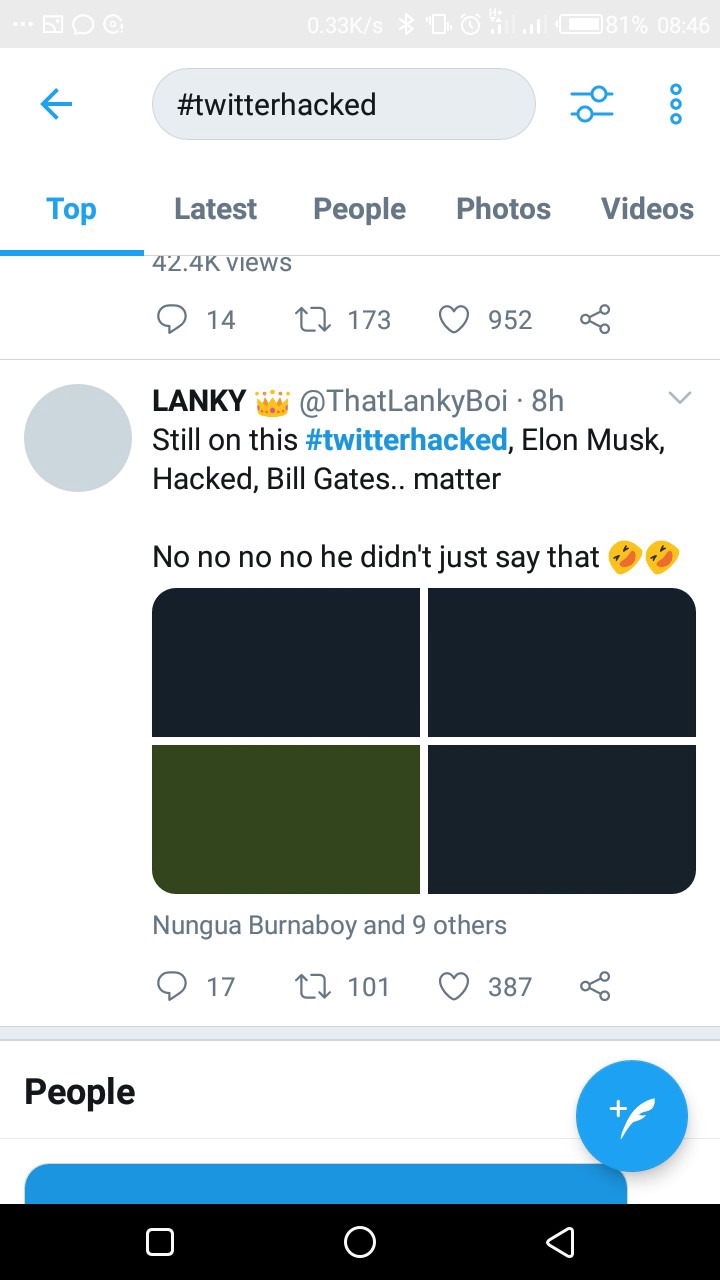Compose a new tweet with floating button
Screen dimensions: 720x1280
pos(632,1116)
